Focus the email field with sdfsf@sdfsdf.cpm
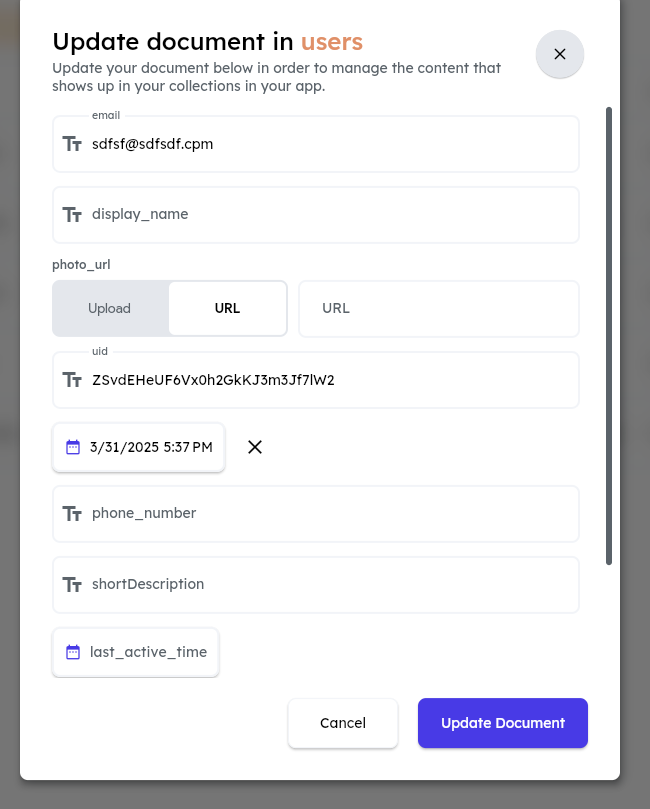 (x=316, y=144)
